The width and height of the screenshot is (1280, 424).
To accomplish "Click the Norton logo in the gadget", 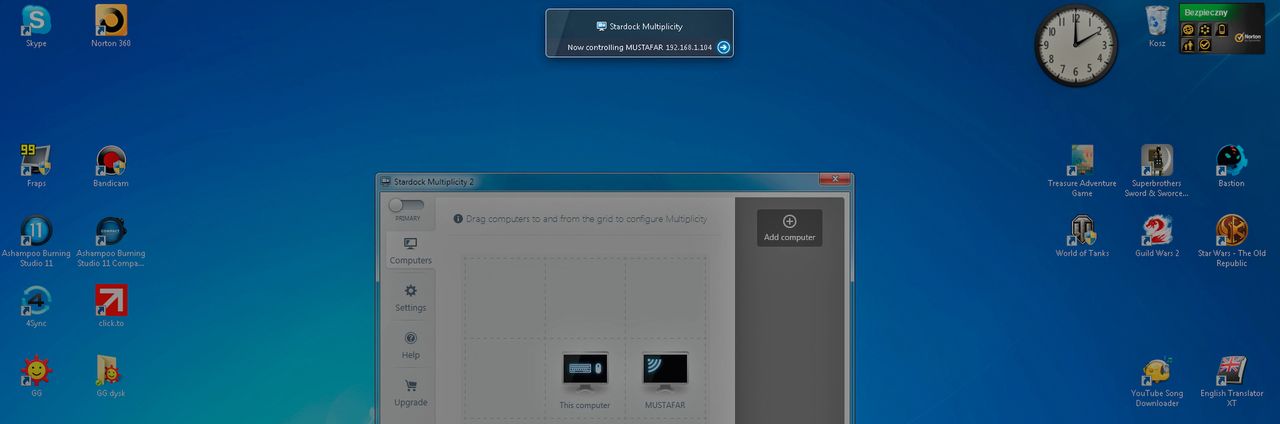I will click(x=1247, y=37).
